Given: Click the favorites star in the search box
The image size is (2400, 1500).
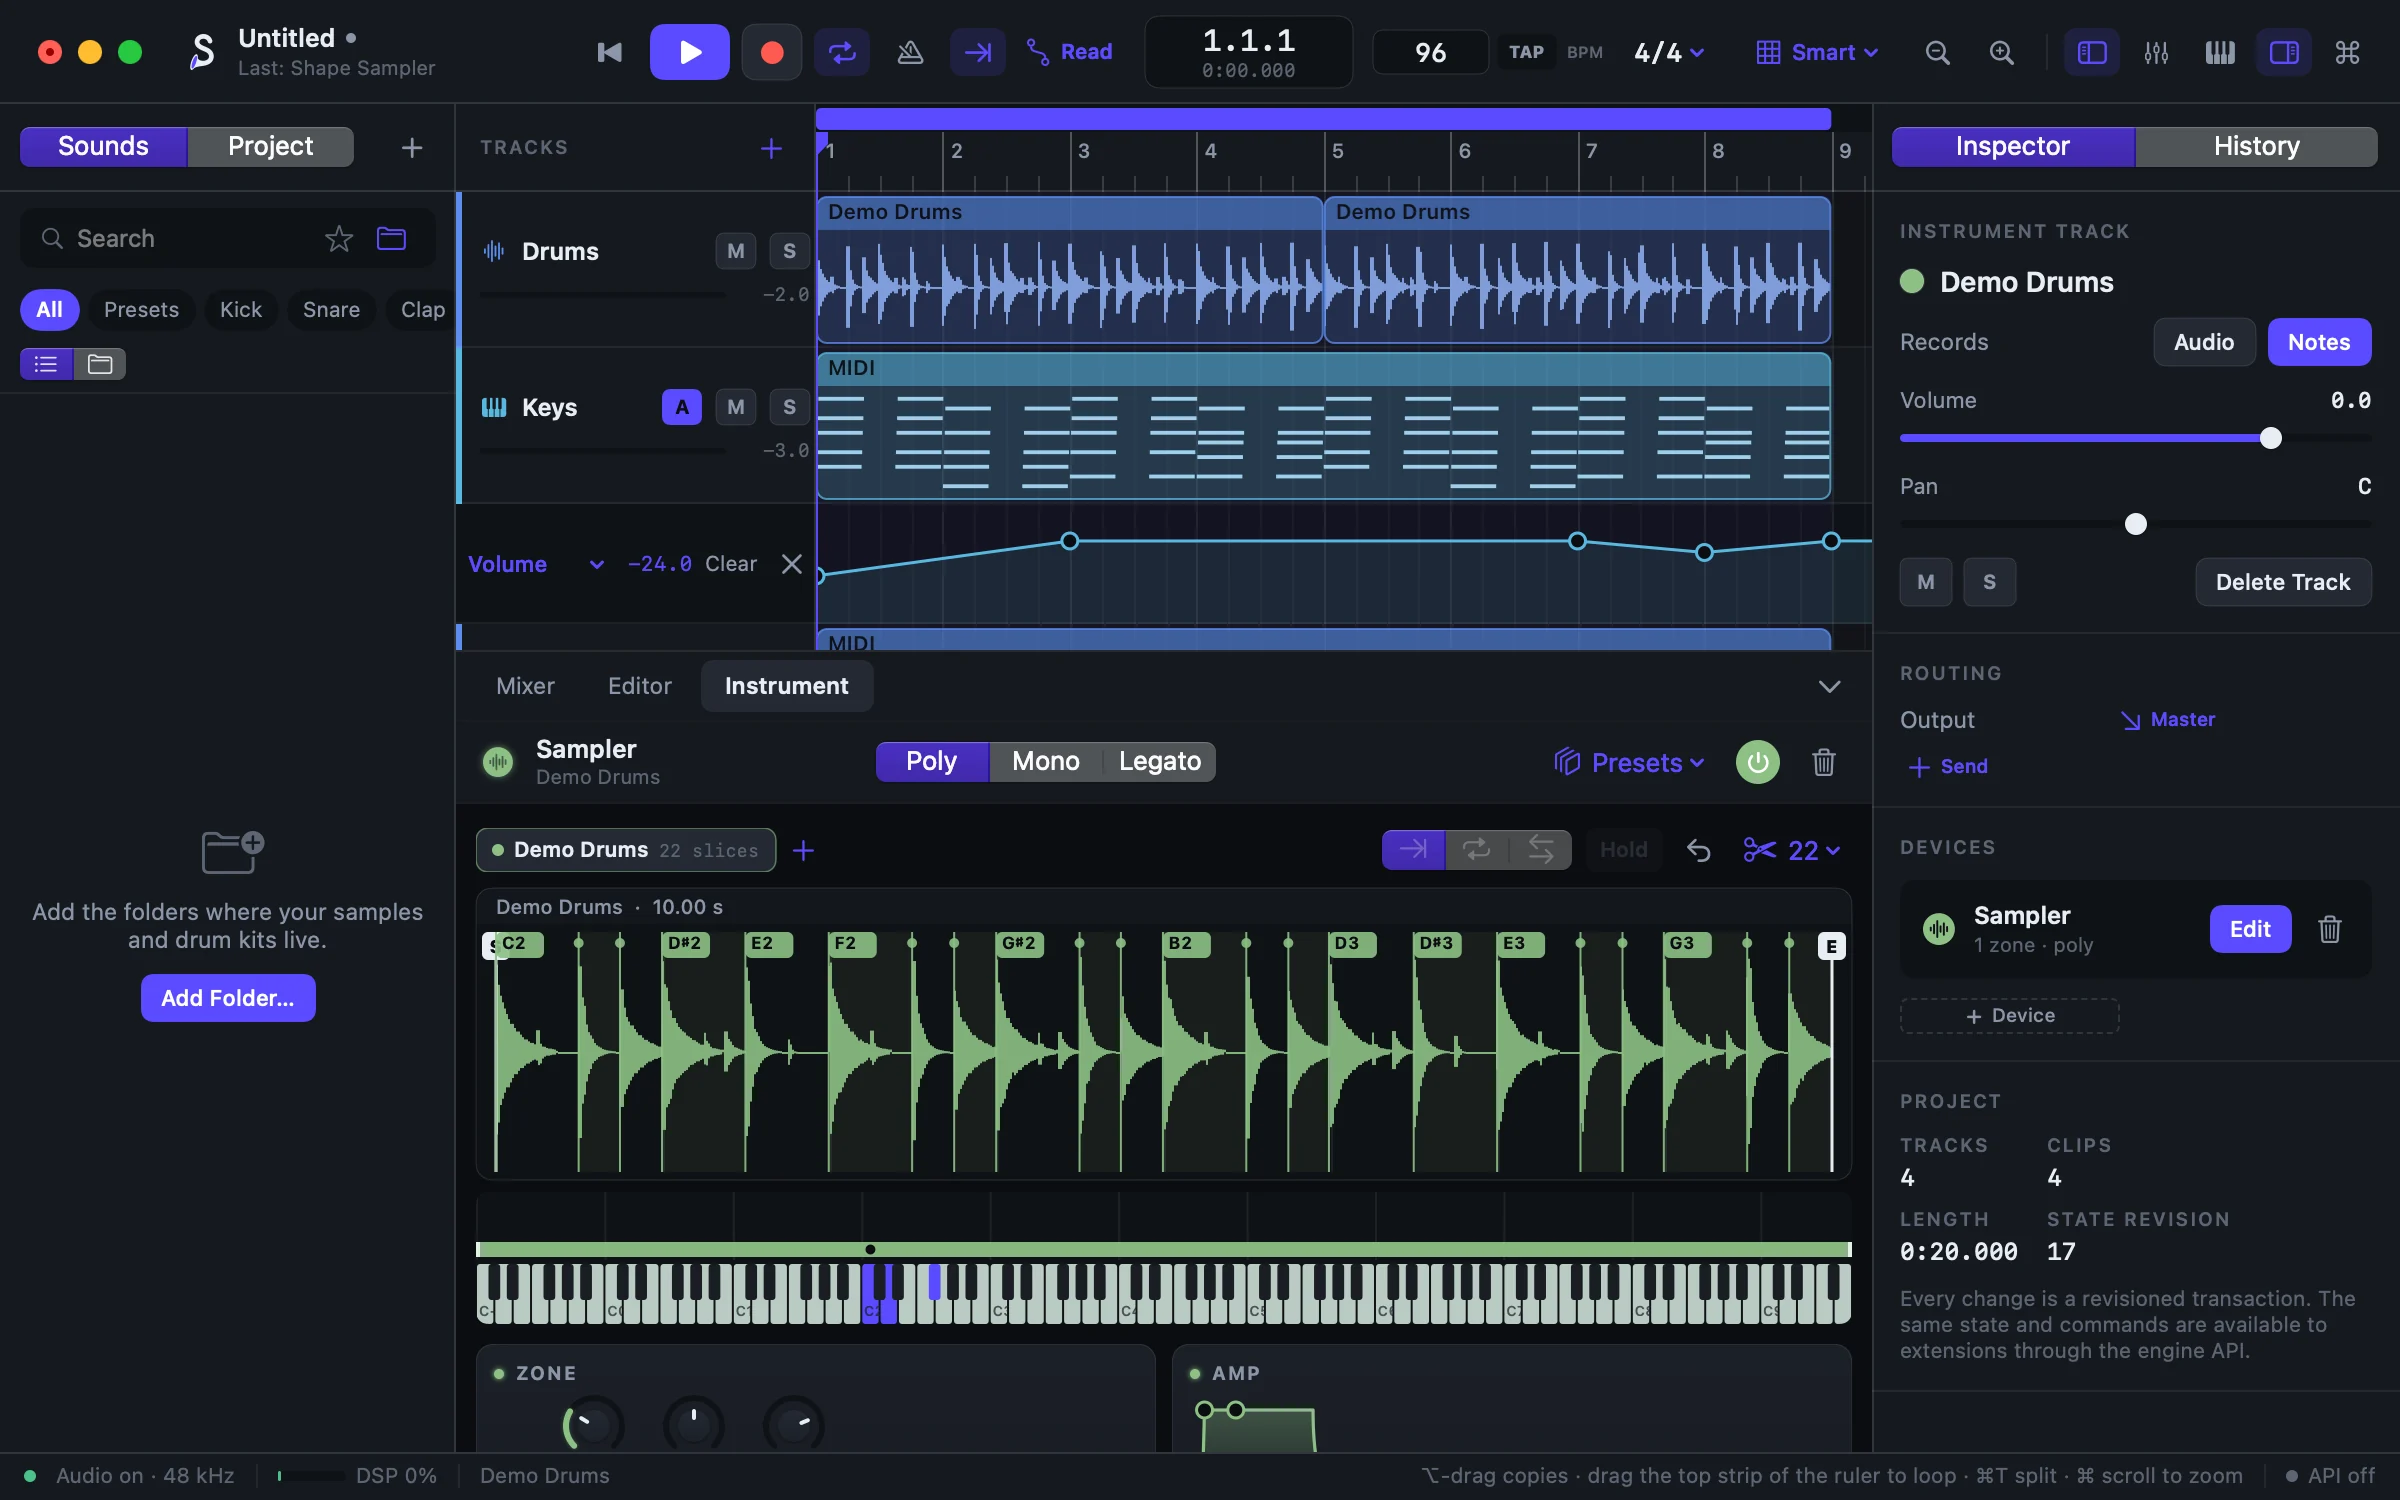Looking at the screenshot, I should pyautogui.click(x=339, y=238).
